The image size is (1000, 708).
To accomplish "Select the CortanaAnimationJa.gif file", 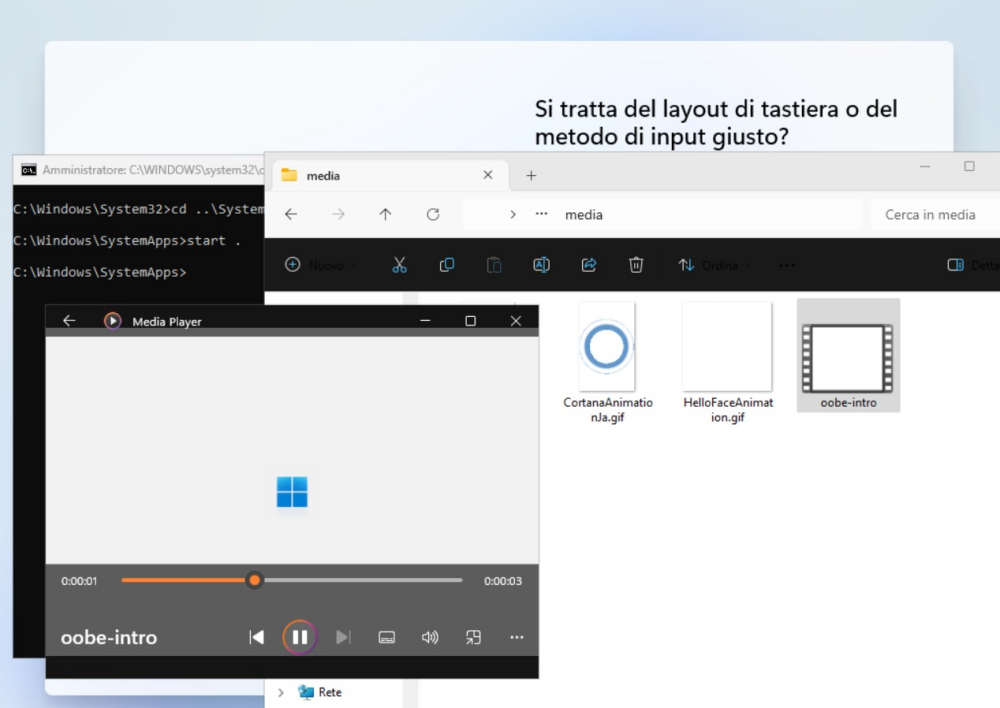I will (x=607, y=364).
